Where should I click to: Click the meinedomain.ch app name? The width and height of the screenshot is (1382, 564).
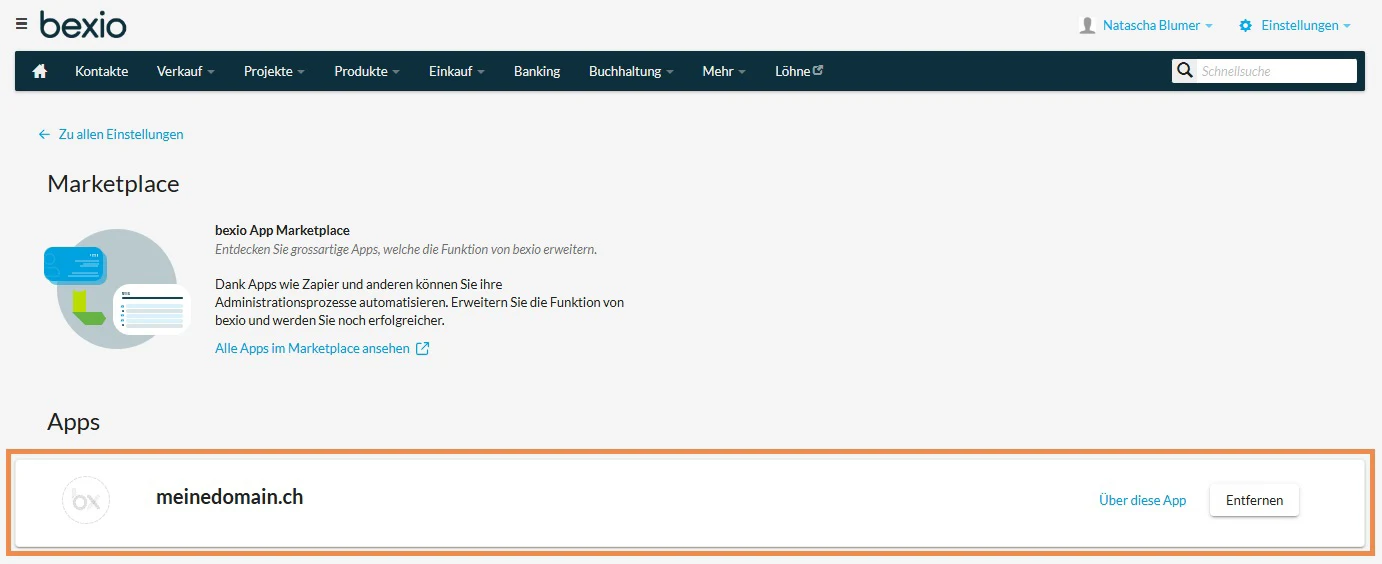[229, 496]
